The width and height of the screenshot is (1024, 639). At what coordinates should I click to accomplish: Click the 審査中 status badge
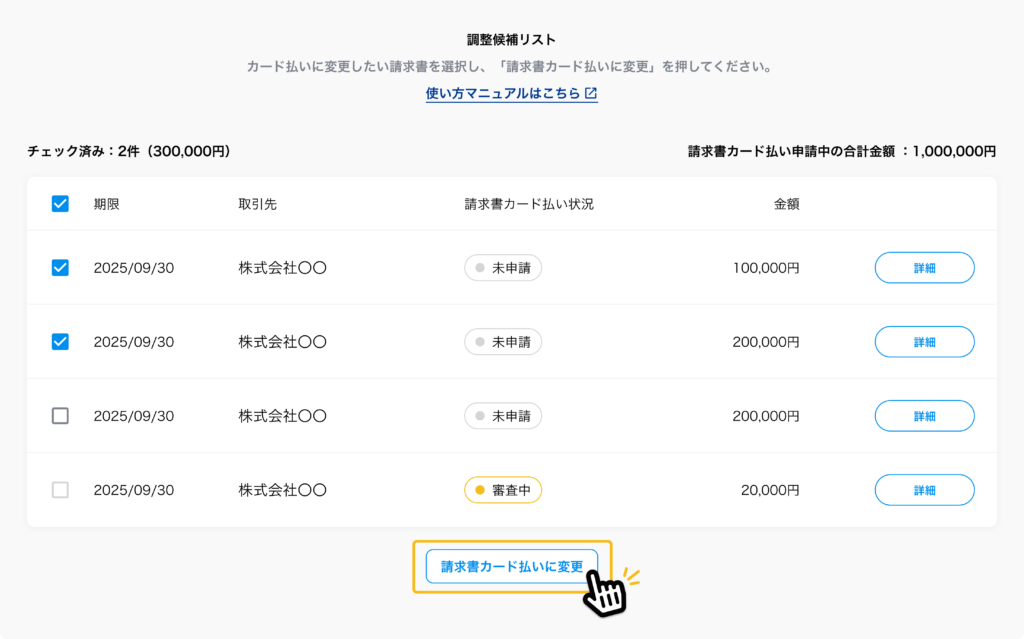pos(503,490)
